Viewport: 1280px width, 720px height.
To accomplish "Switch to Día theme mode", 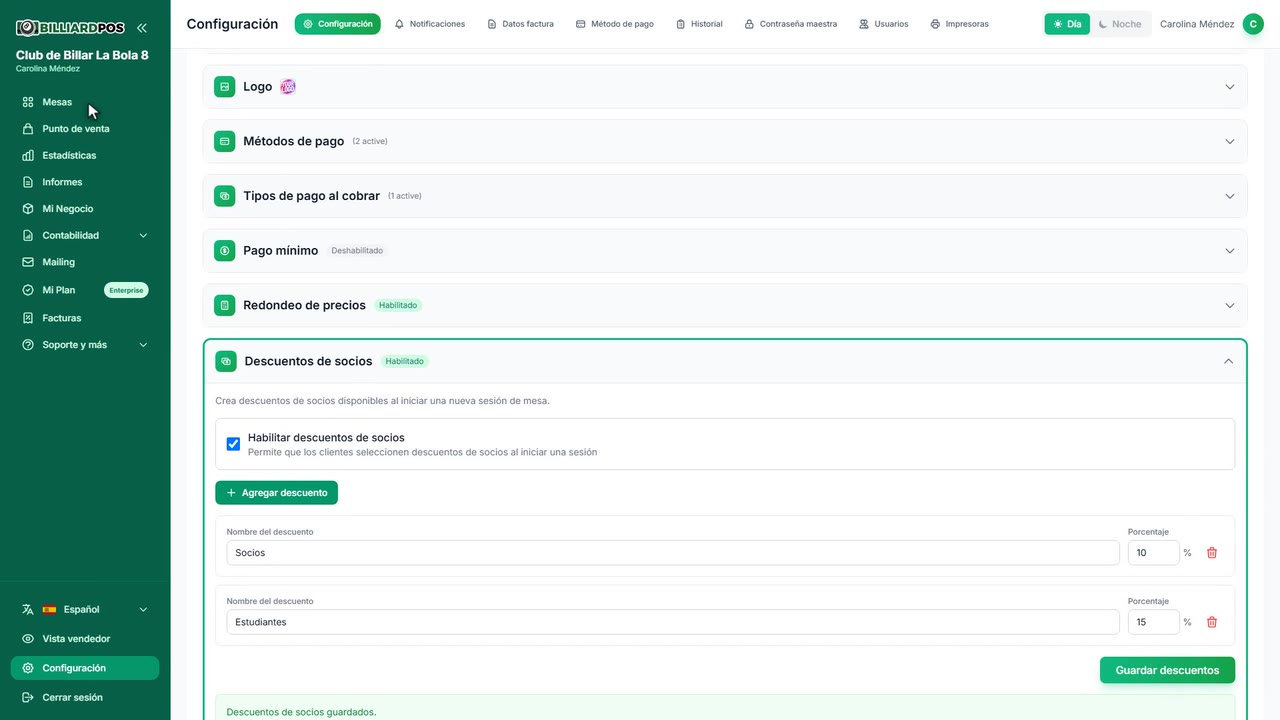I will click(1067, 24).
